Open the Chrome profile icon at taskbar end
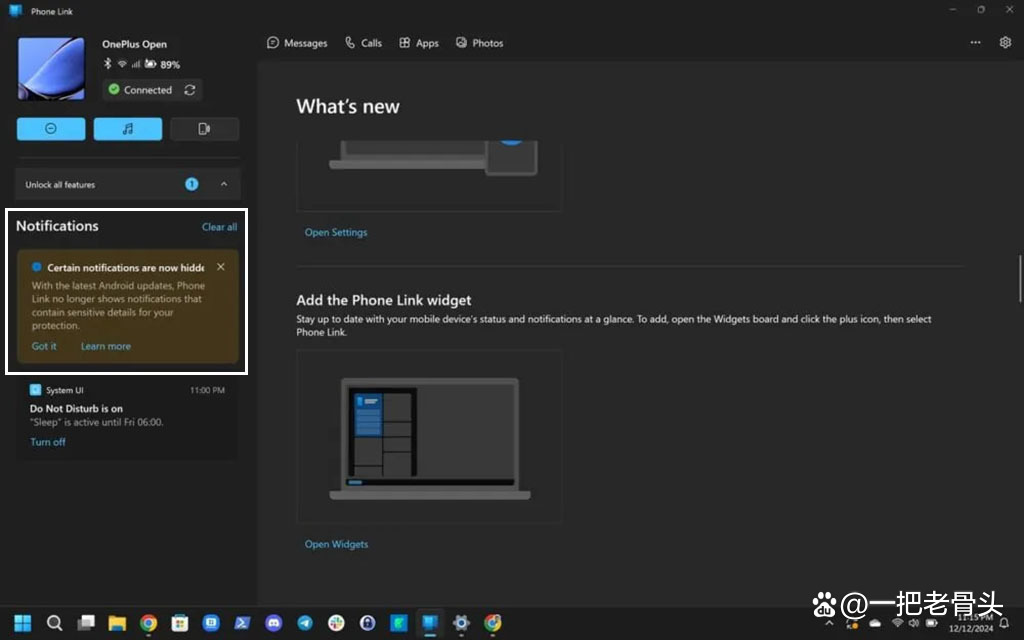The width and height of the screenshot is (1024, 640). (x=492, y=623)
